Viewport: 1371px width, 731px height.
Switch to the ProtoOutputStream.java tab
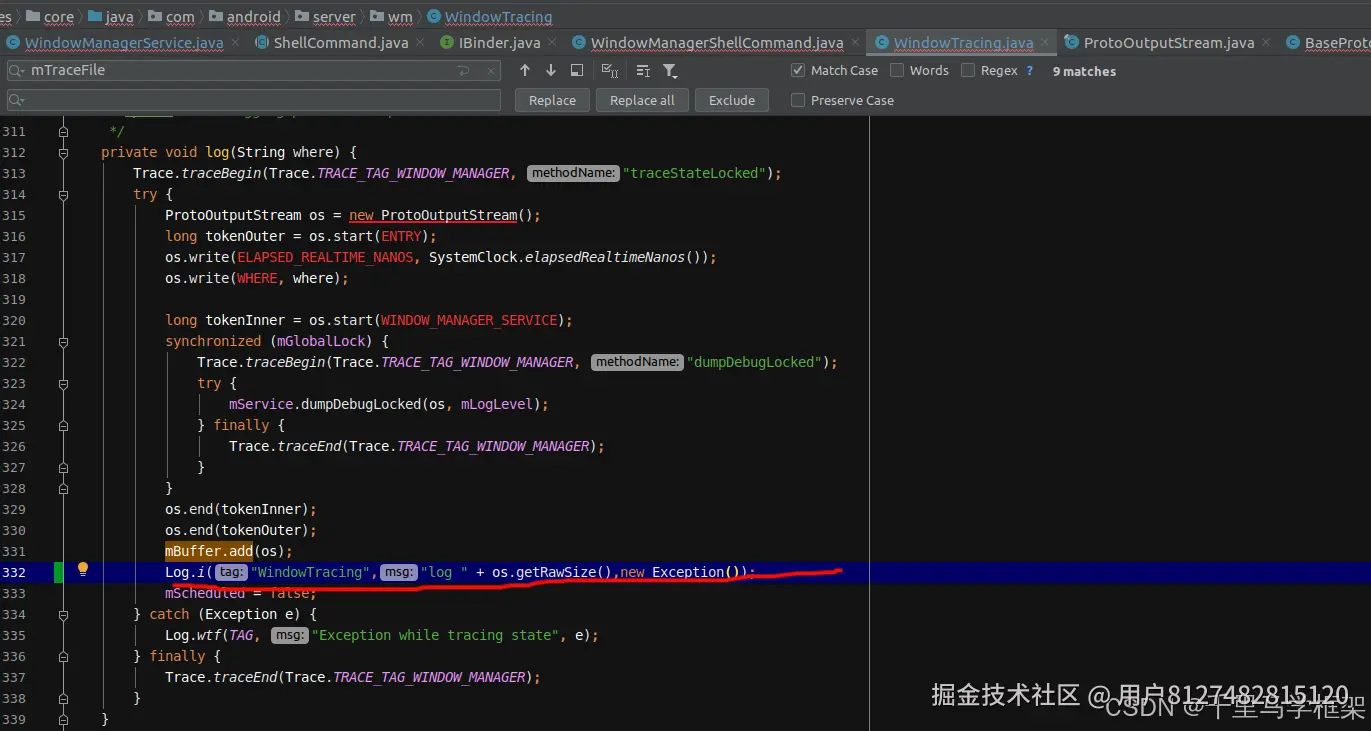click(x=1168, y=43)
